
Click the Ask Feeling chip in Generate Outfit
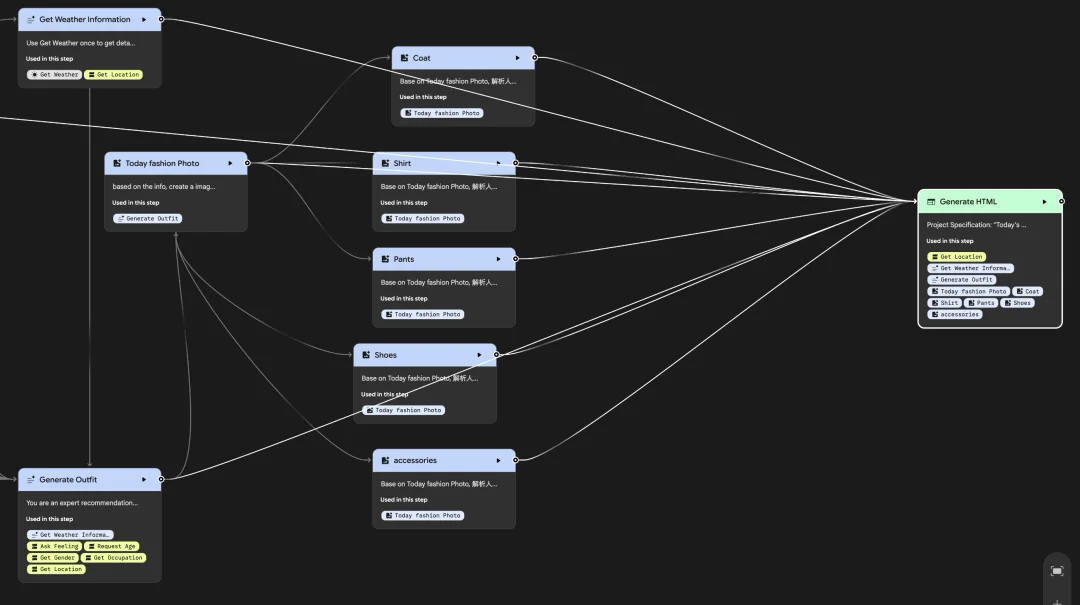pos(54,546)
